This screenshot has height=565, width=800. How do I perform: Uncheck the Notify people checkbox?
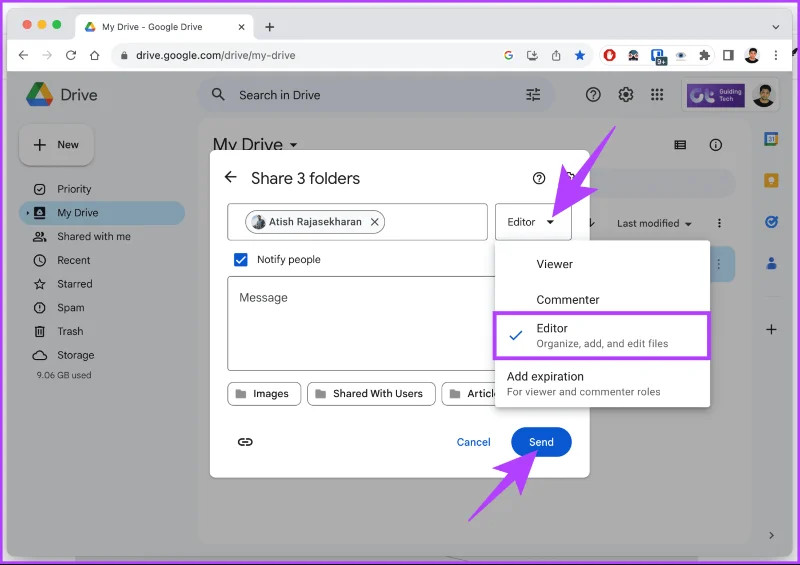[241, 260]
